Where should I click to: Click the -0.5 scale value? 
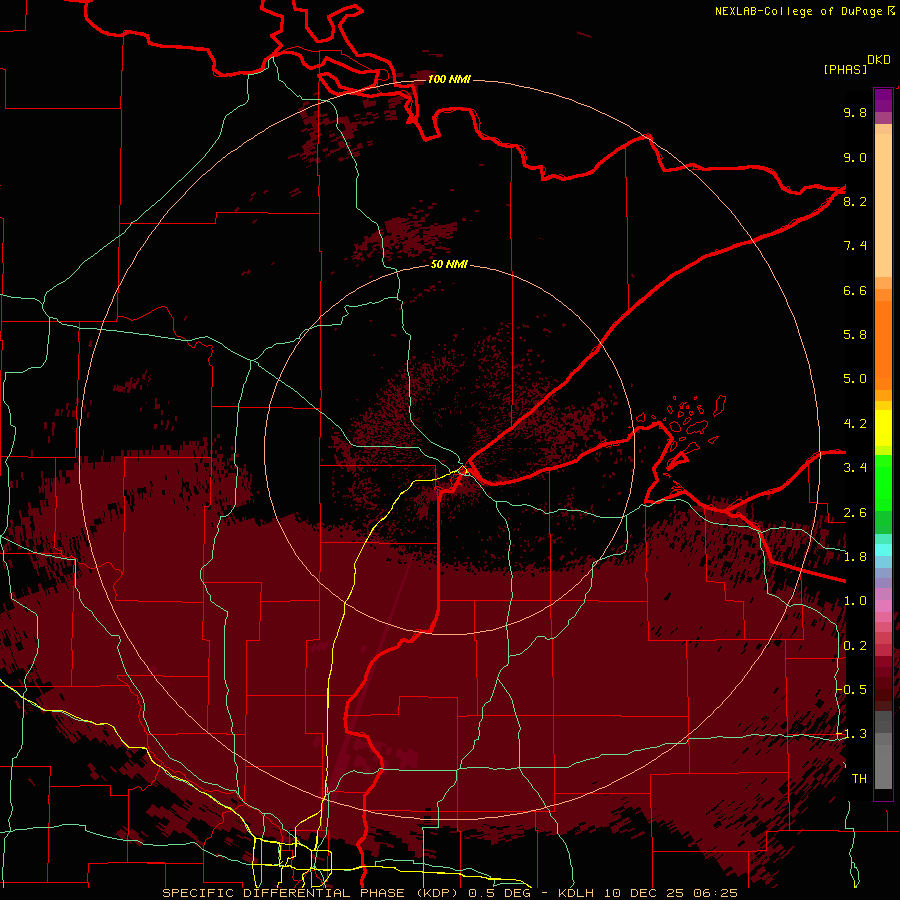point(852,690)
